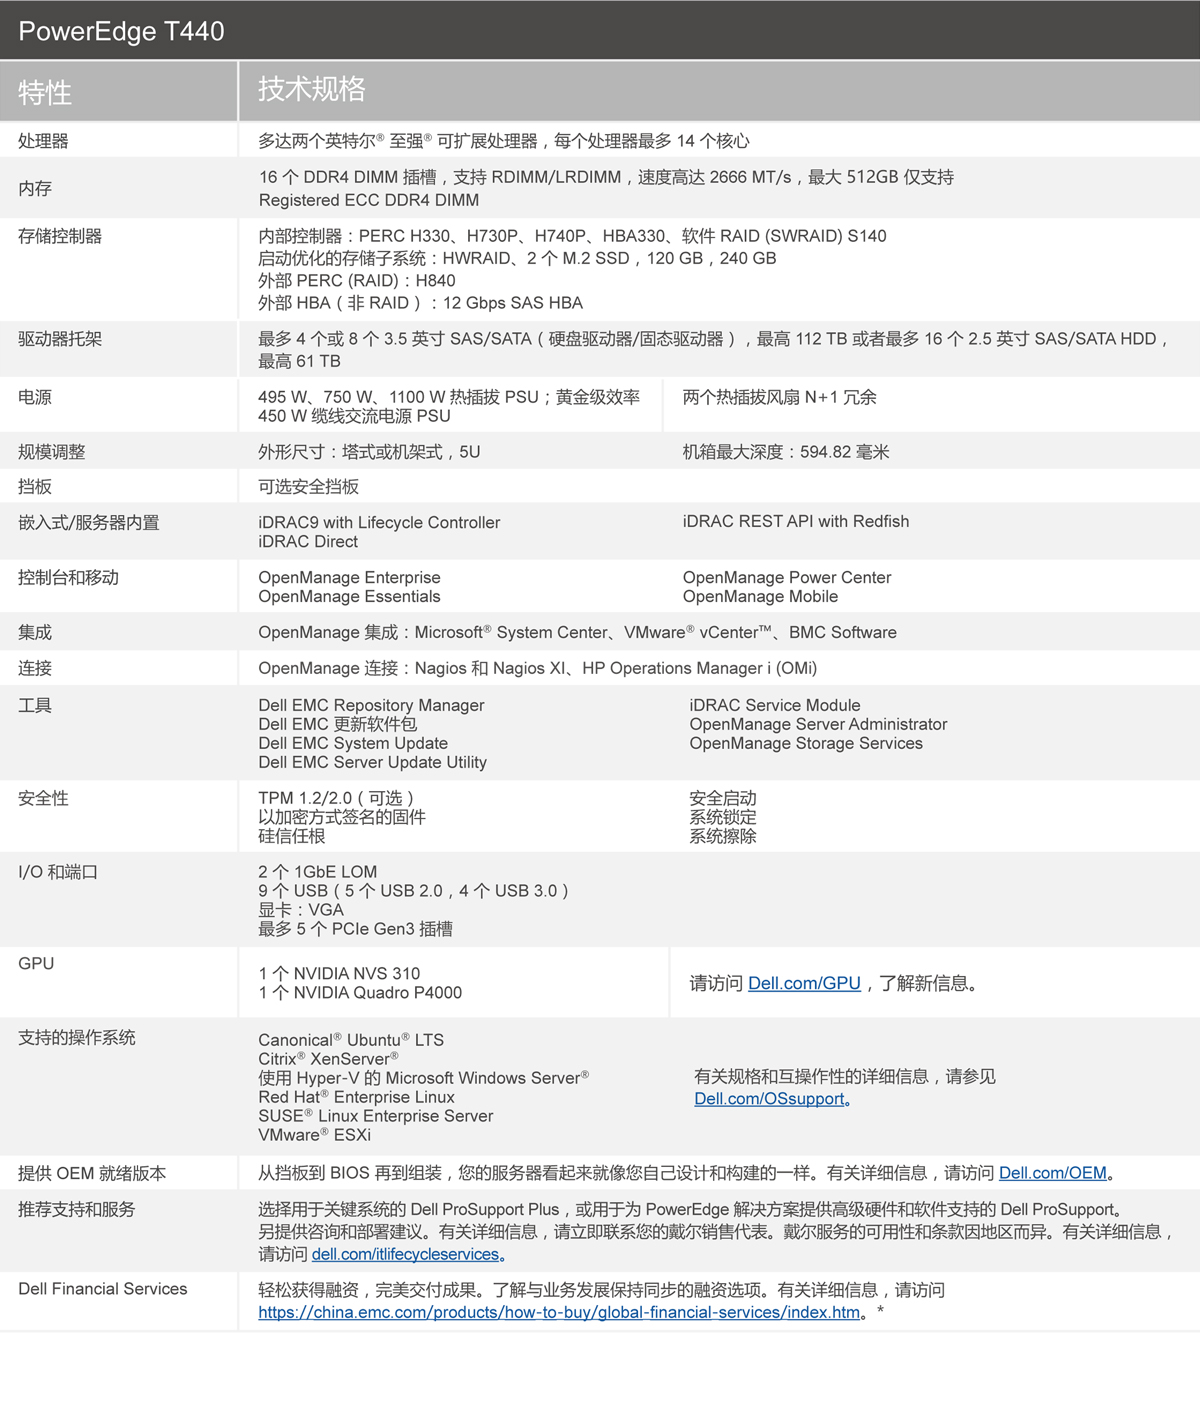
Task: Select the 安全性 row label
Action: (x=41, y=798)
